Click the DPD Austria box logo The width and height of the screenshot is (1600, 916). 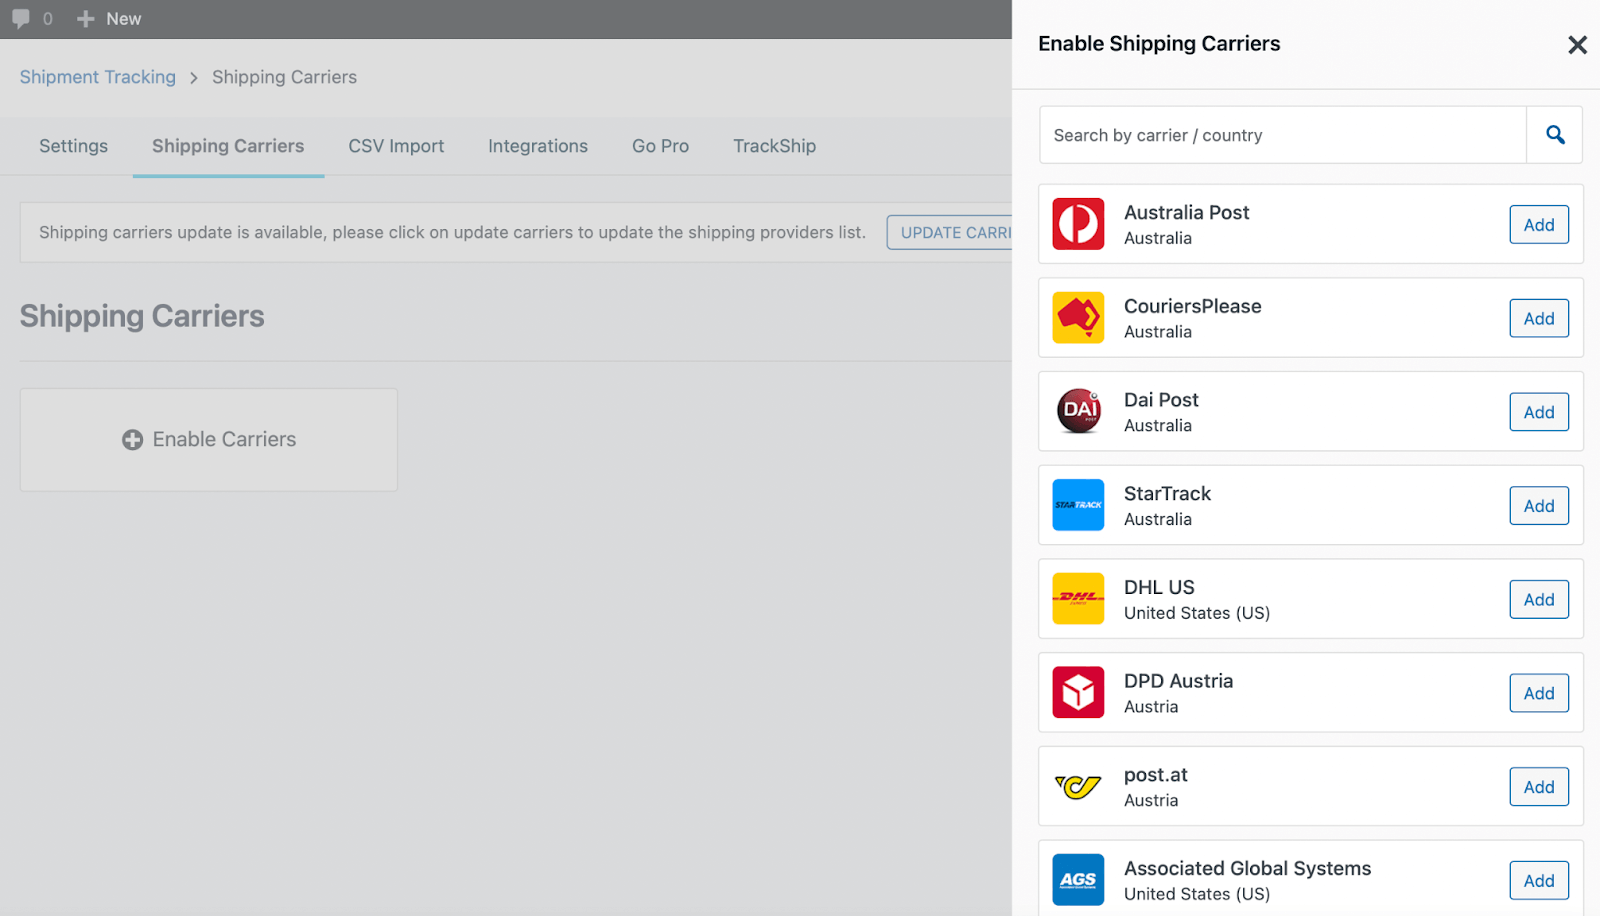pyautogui.click(x=1077, y=692)
